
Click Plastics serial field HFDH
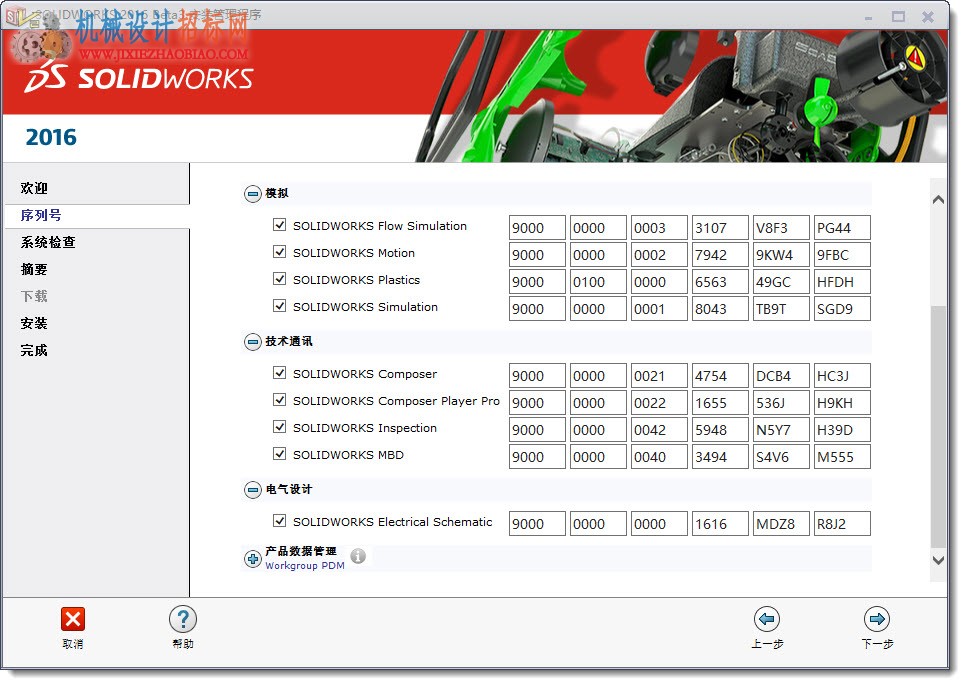coord(842,282)
